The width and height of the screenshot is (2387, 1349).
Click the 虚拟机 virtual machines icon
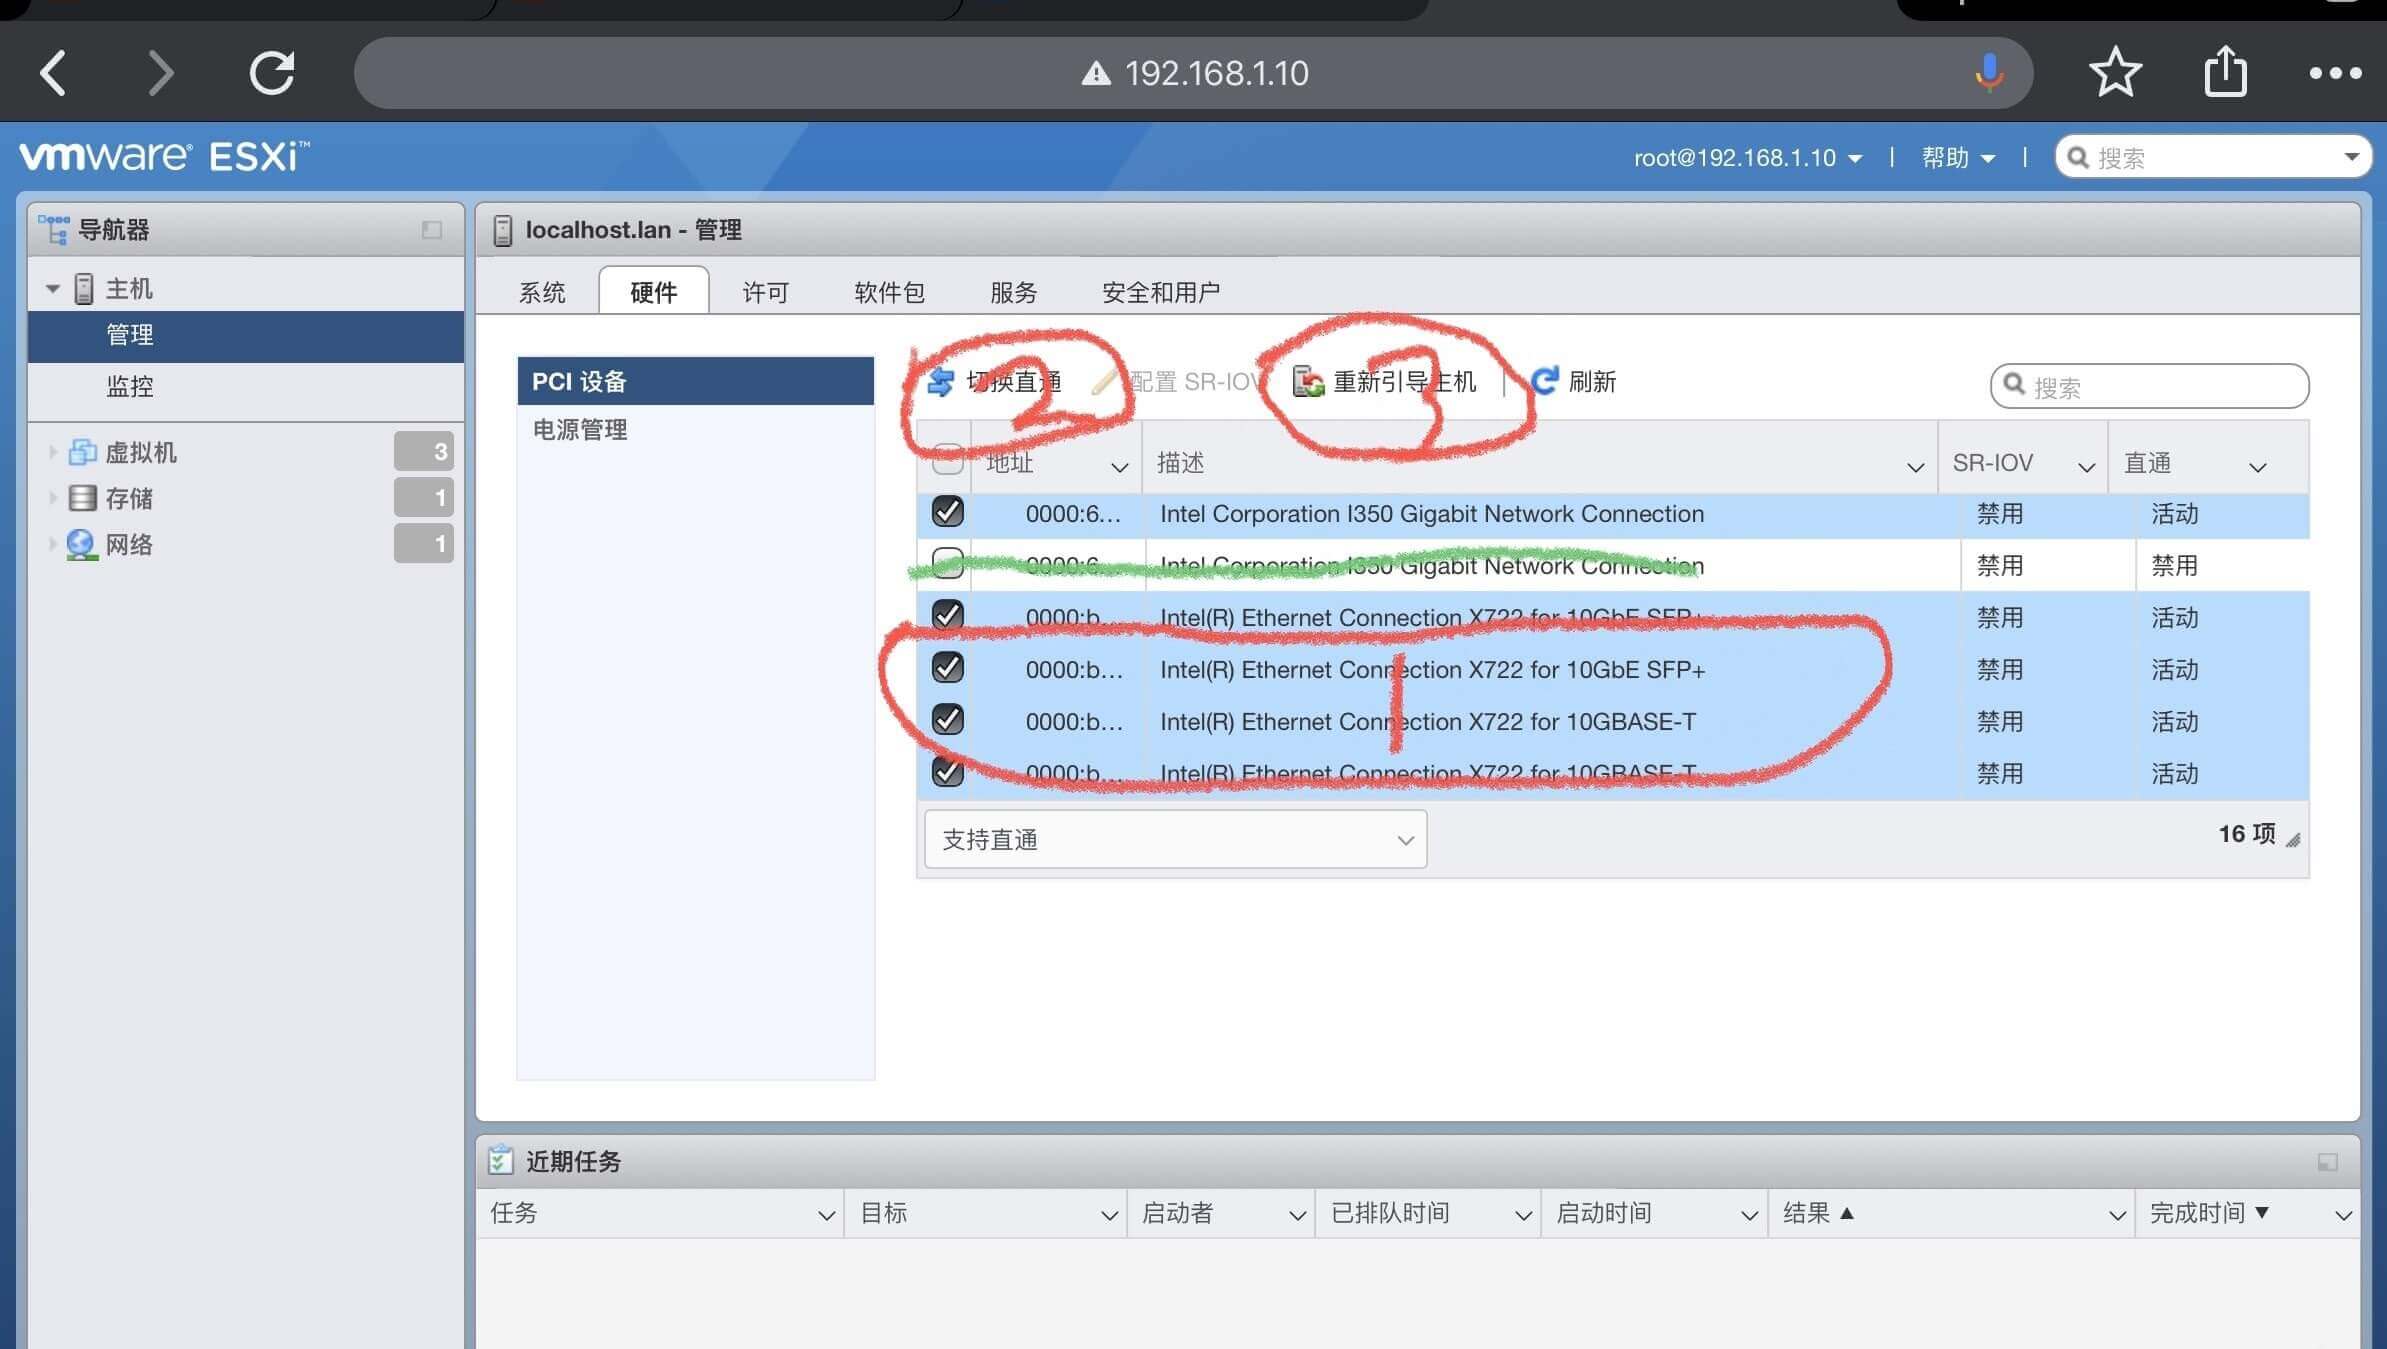coord(82,452)
